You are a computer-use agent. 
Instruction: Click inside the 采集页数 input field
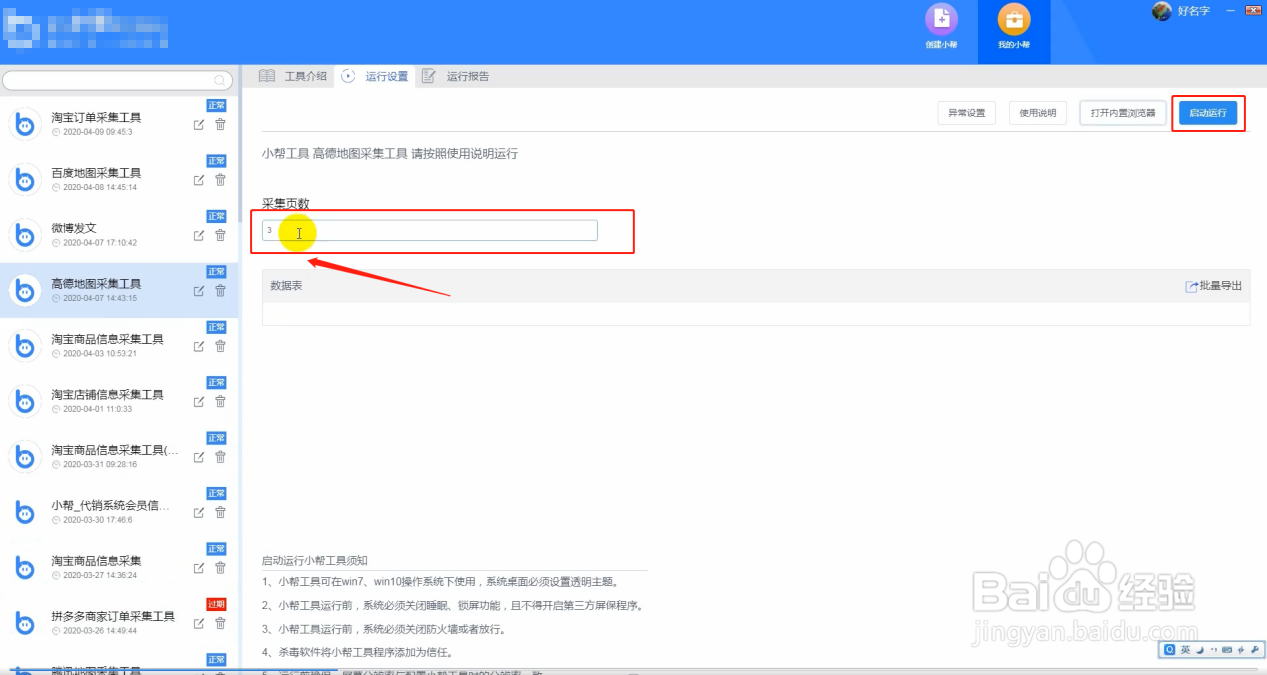[x=430, y=230]
